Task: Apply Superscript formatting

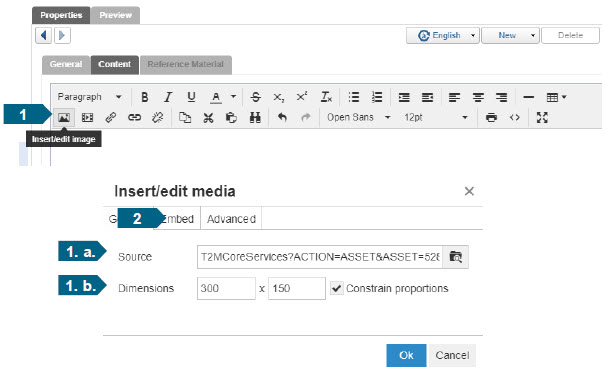Action: coord(302,97)
